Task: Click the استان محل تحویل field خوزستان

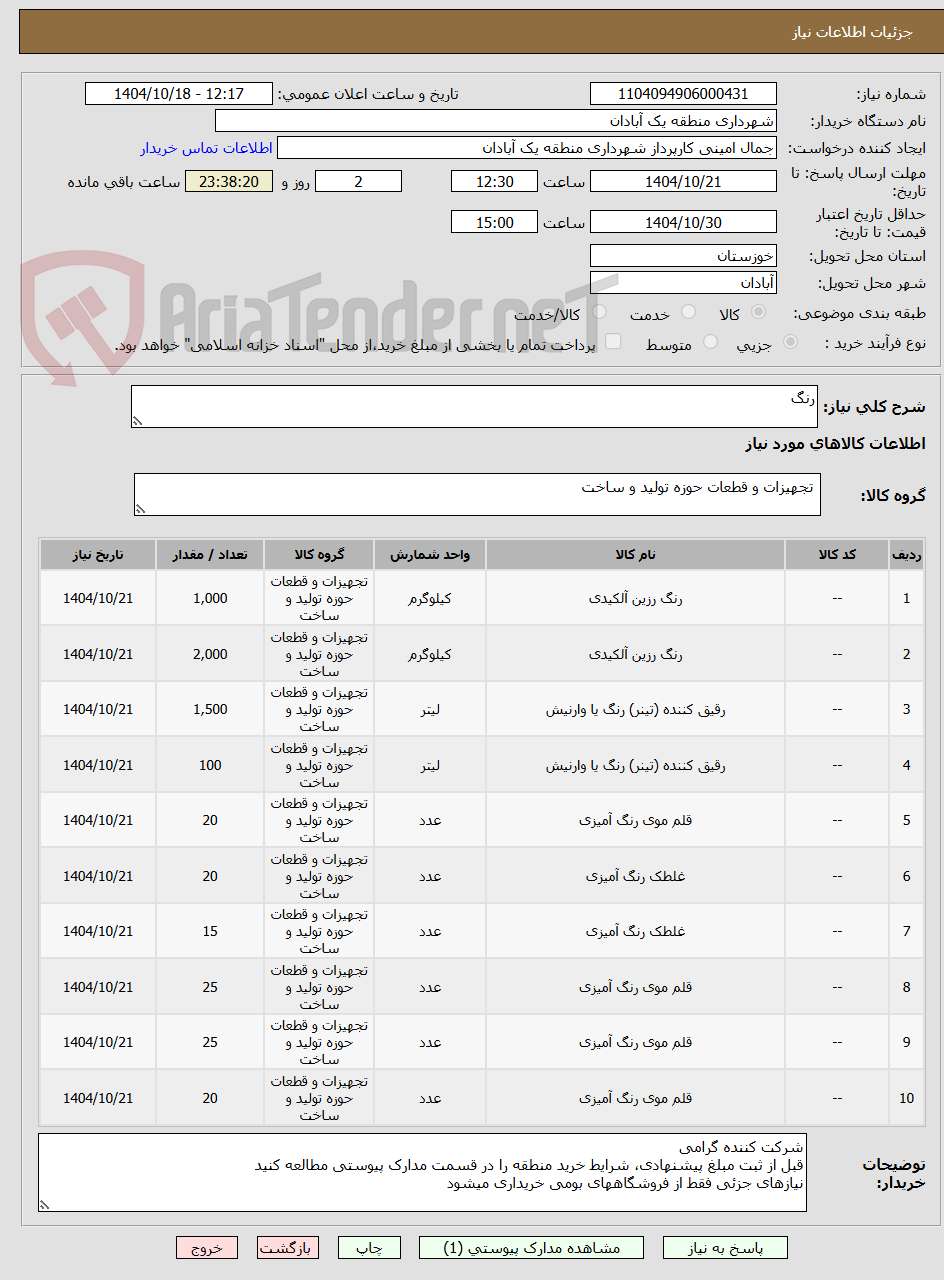Action: coord(683,256)
